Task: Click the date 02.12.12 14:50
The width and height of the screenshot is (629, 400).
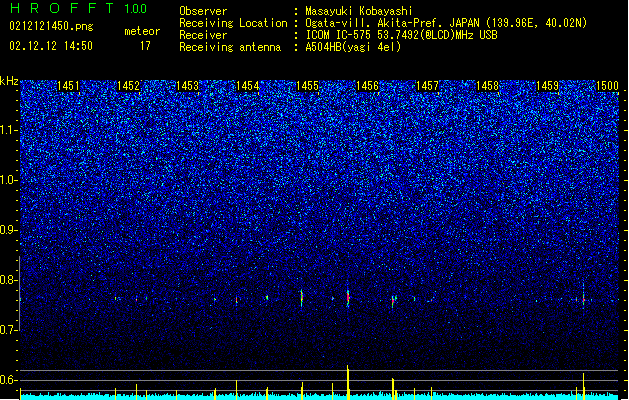Action: (x=51, y=46)
